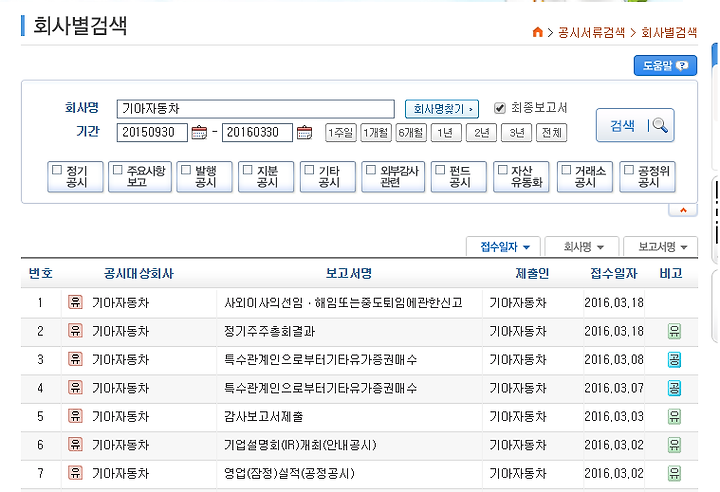This screenshot has height=492, width=720.
Task: Click the home icon in breadcrumb
Action: [537, 32]
